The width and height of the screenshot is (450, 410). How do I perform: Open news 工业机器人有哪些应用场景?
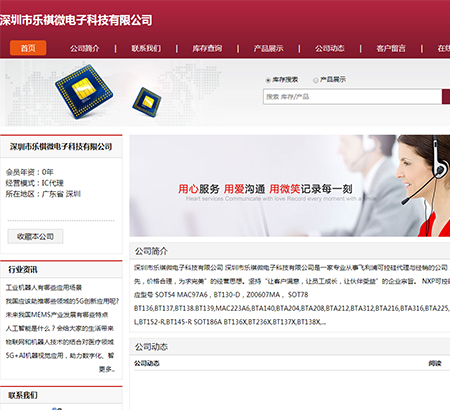44,287
